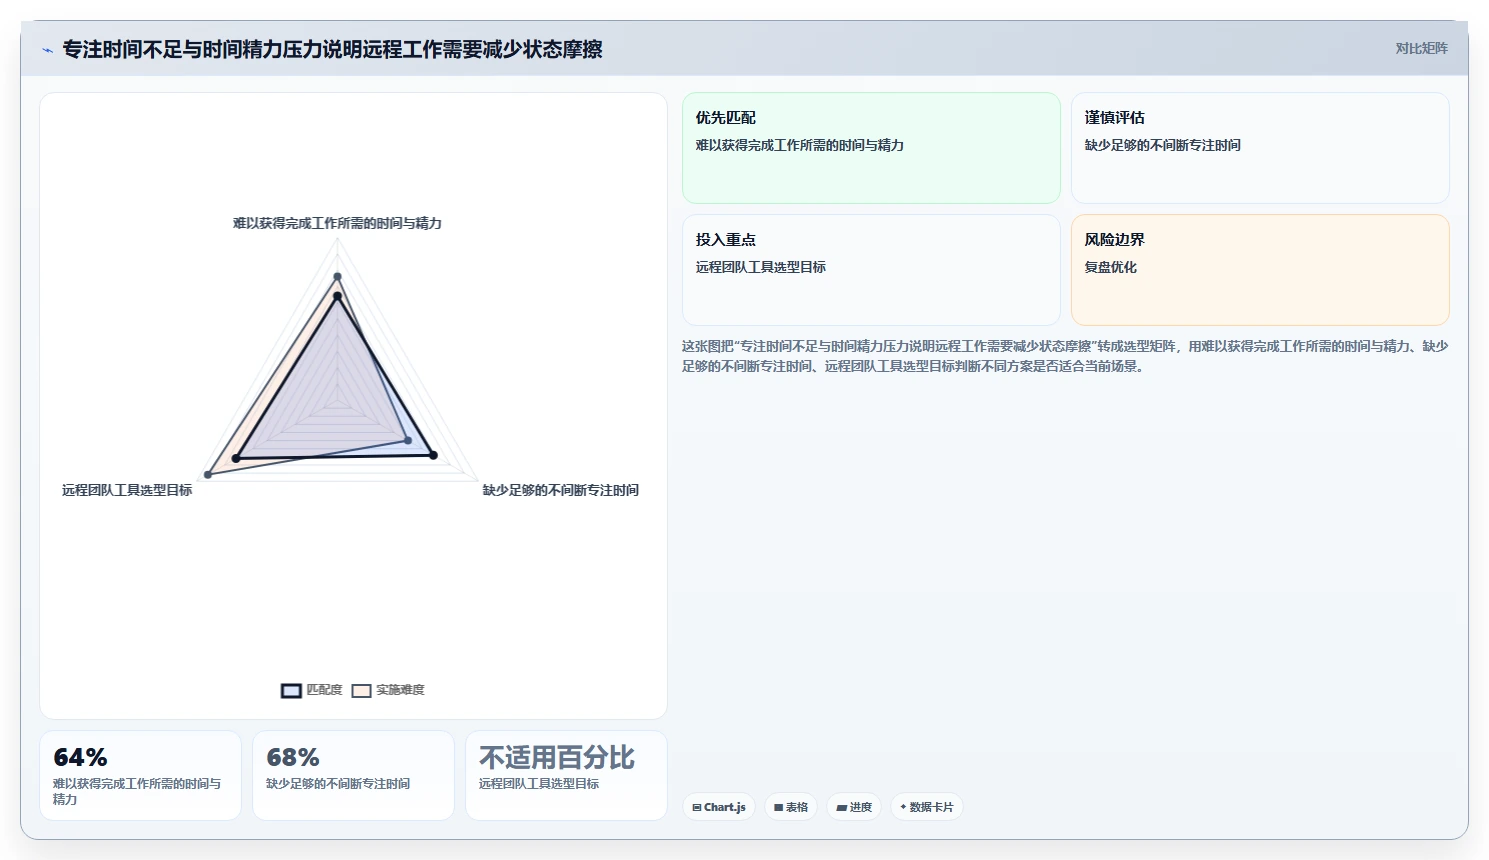The height and width of the screenshot is (860, 1489).
Task: Click the page title text
Action: click(332, 49)
